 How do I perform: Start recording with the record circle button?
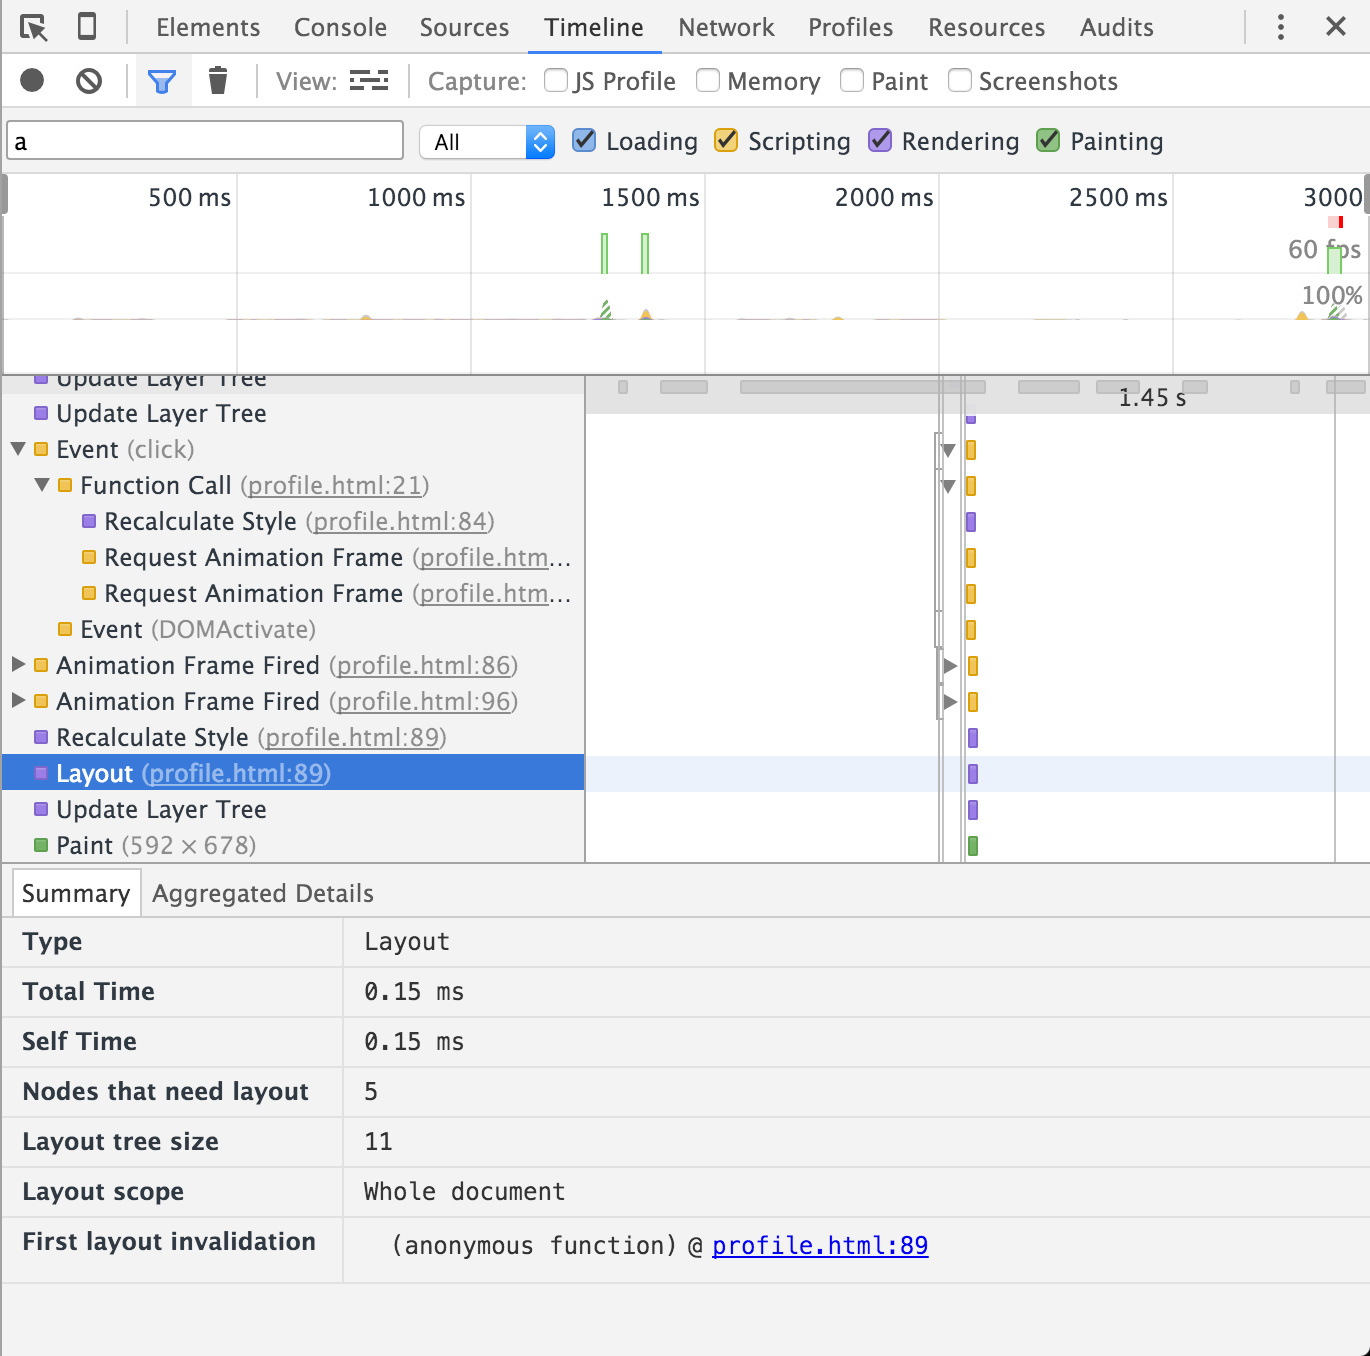[x=32, y=80]
